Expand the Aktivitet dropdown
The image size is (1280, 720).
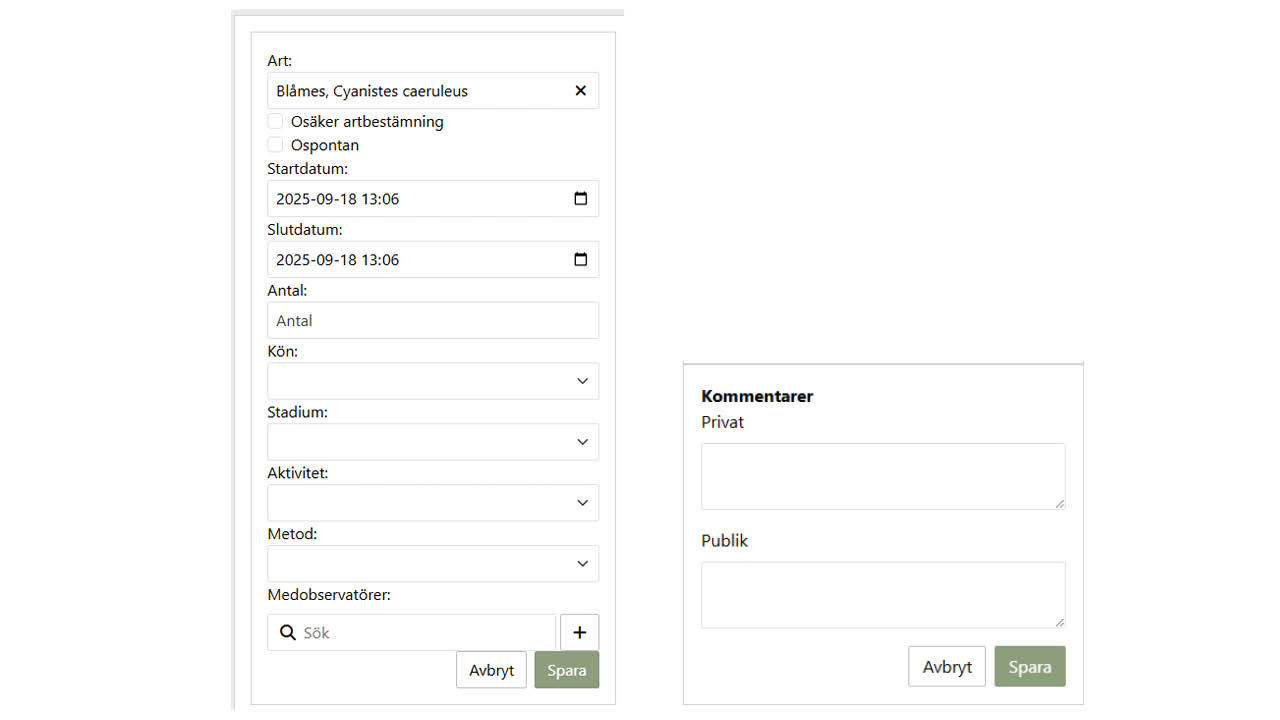433,503
